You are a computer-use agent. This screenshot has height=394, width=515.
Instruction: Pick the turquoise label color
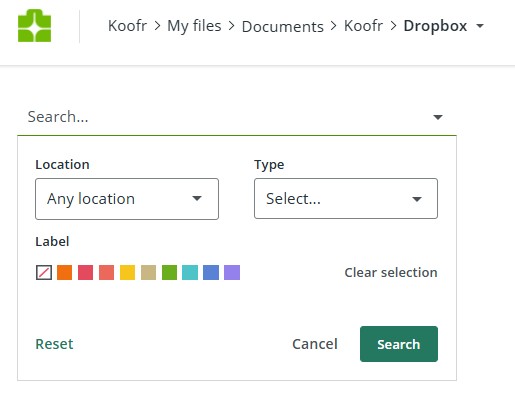pyautogui.click(x=190, y=272)
